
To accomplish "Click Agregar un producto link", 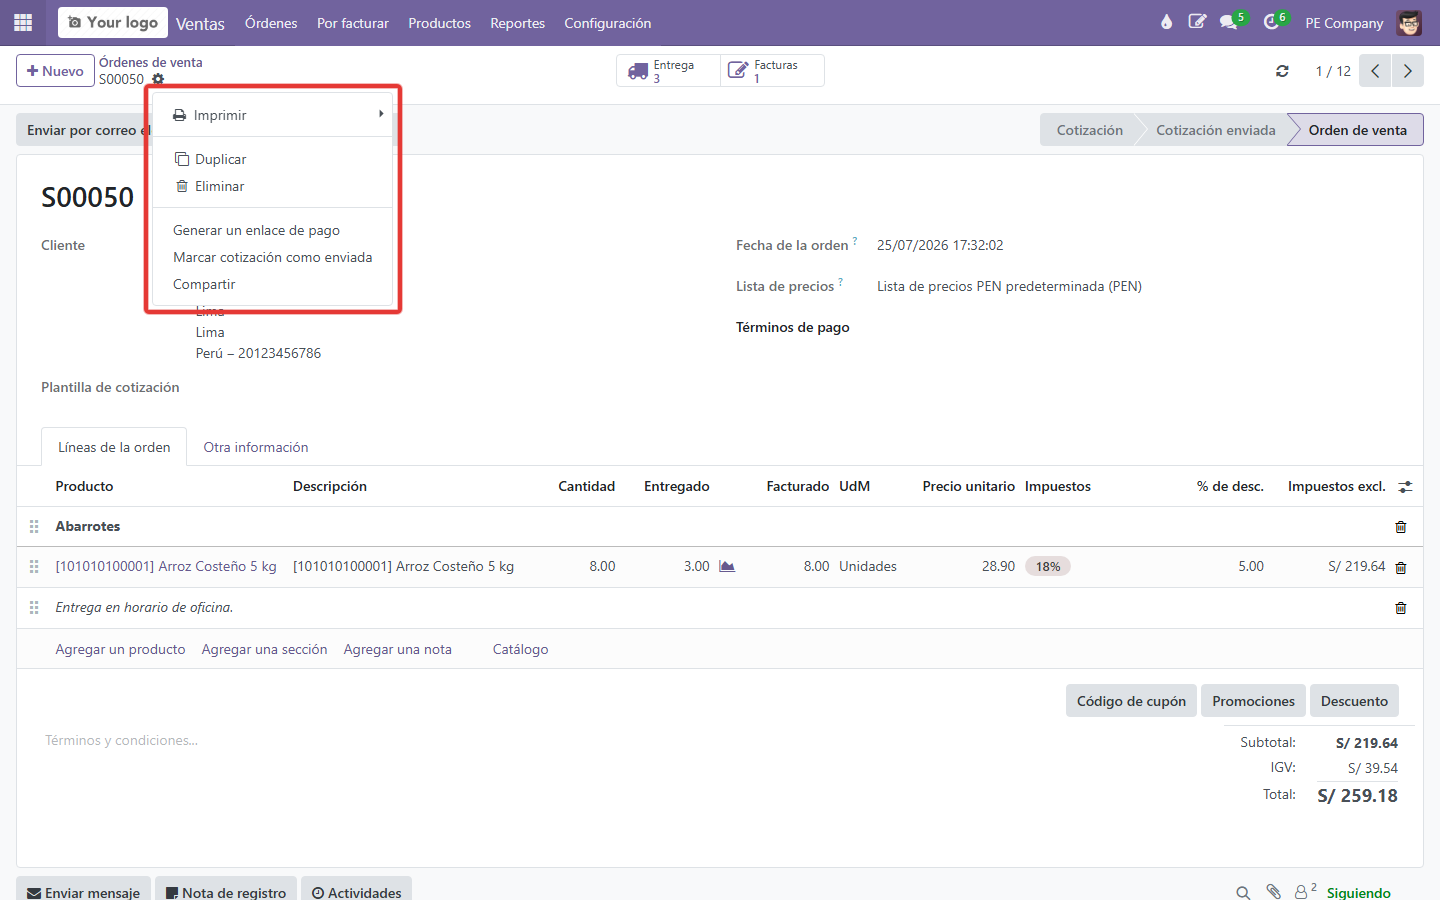I will pos(120,649).
